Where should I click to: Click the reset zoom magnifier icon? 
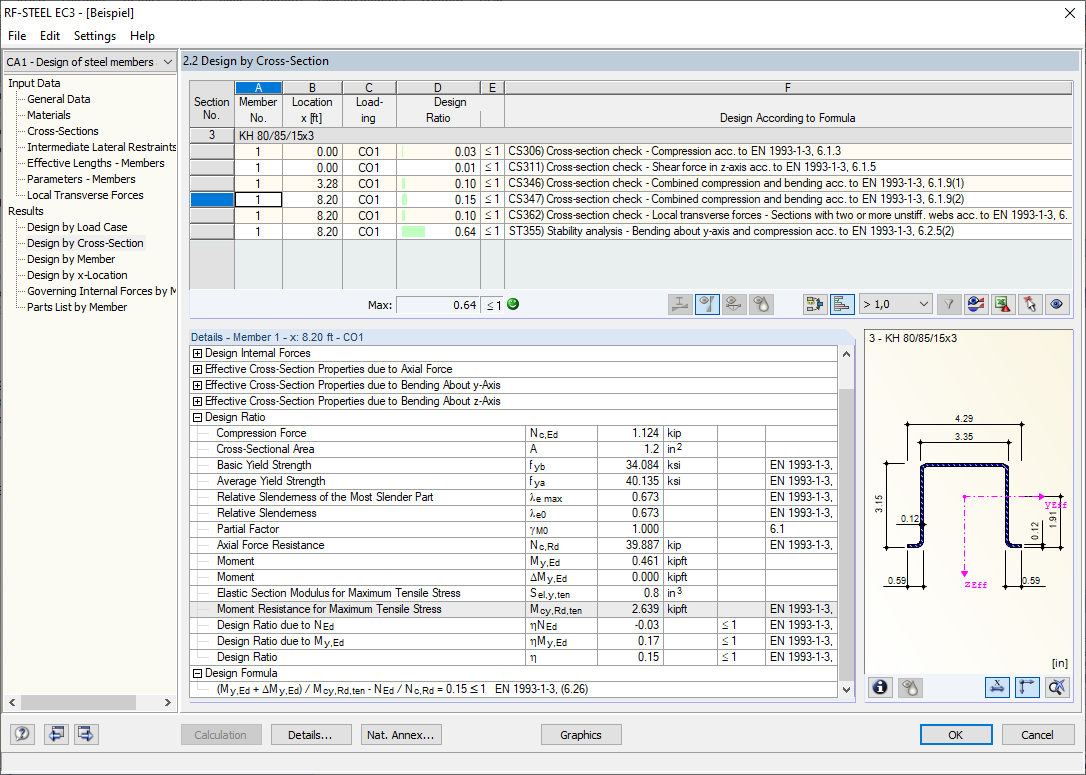[1056, 687]
